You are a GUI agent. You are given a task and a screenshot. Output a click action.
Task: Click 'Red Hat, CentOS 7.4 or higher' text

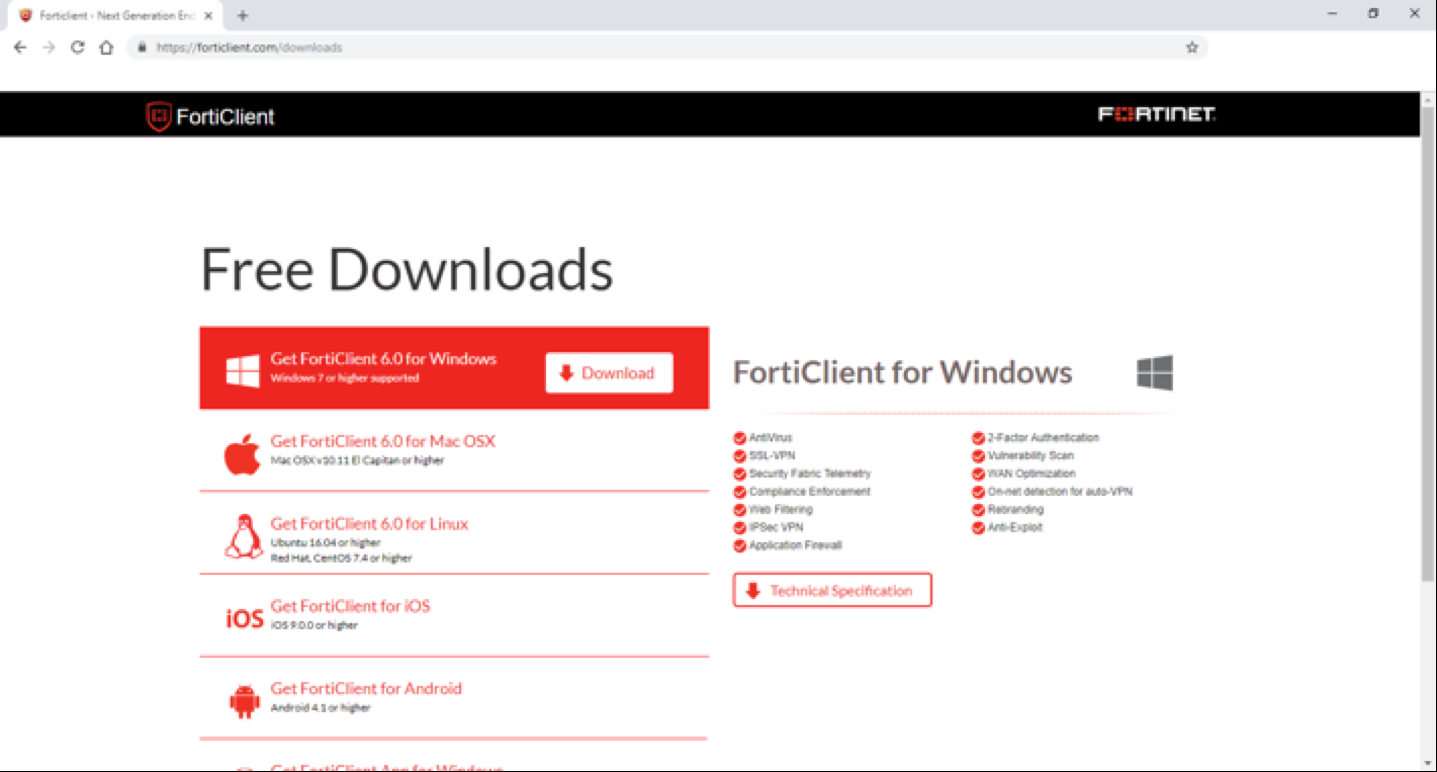(x=341, y=558)
